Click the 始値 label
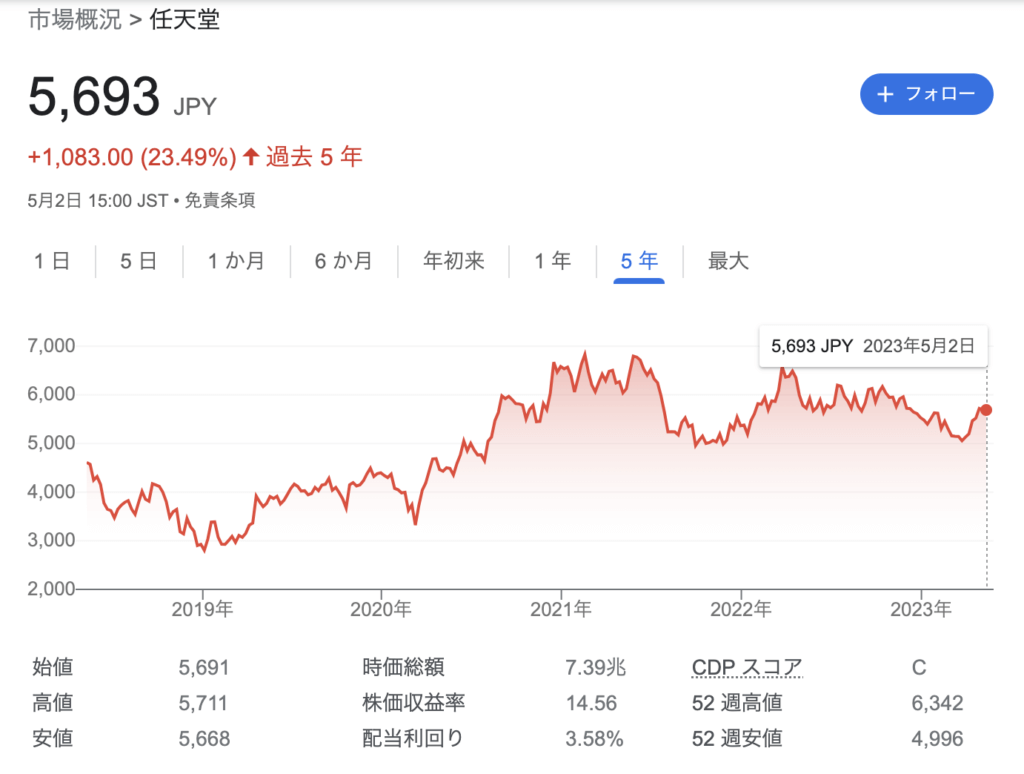Screen dimensions: 1024x774 click(x=53, y=667)
